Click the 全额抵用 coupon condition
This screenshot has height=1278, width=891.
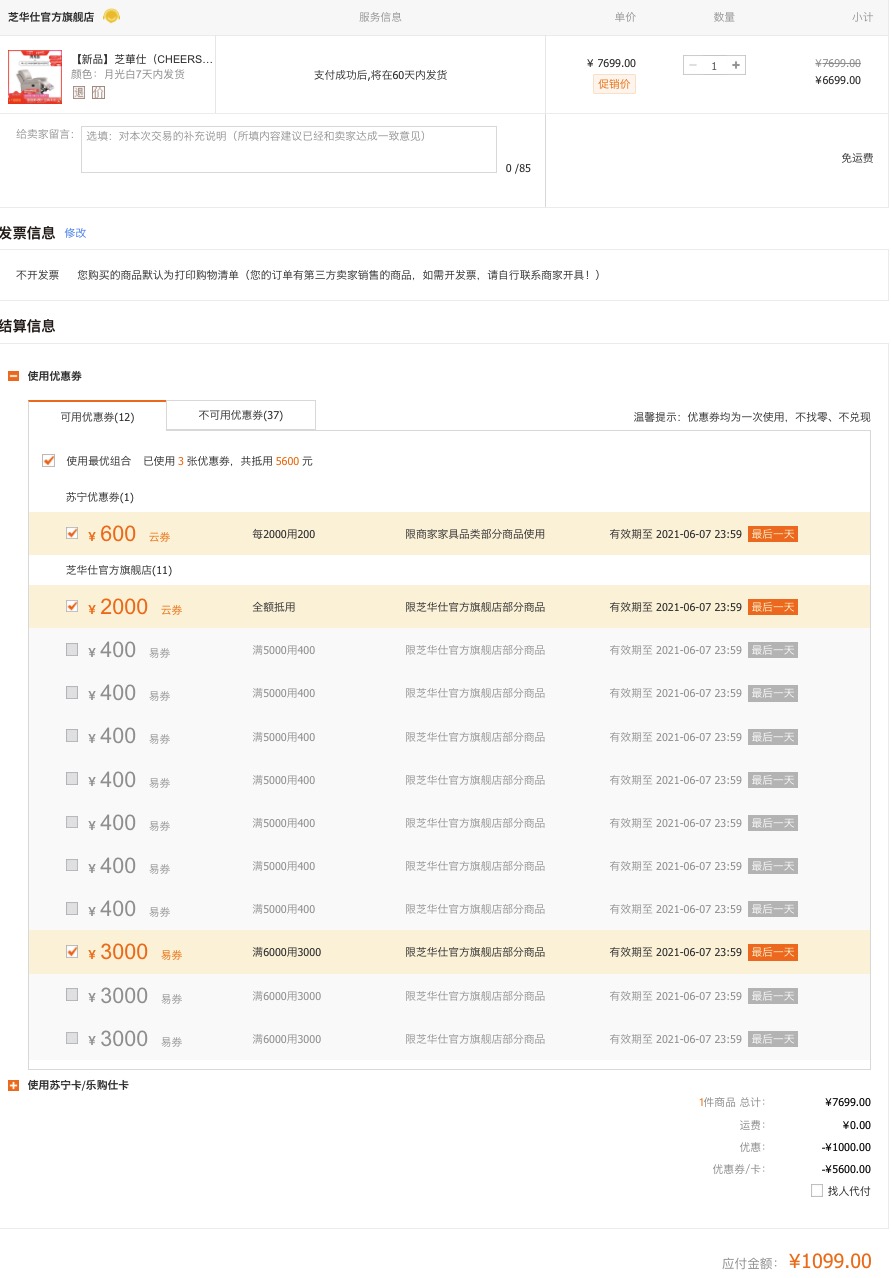pos(274,607)
